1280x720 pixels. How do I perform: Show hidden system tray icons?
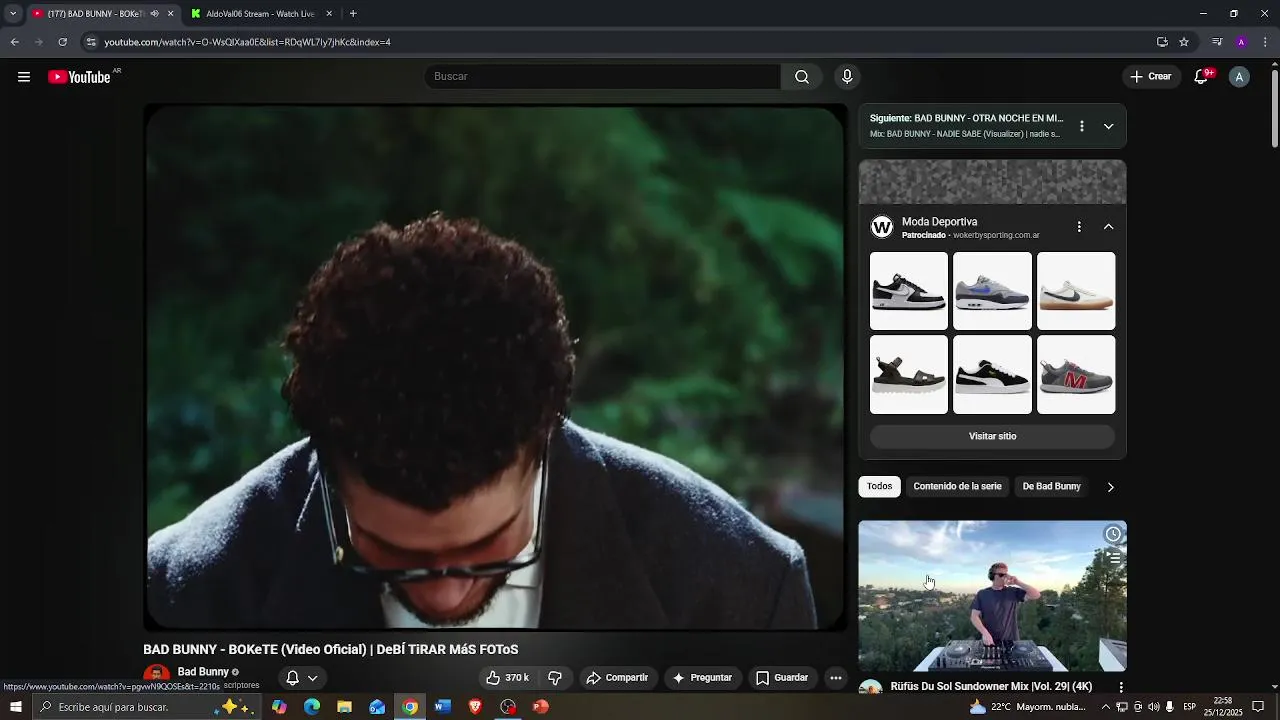(x=1106, y=707)
